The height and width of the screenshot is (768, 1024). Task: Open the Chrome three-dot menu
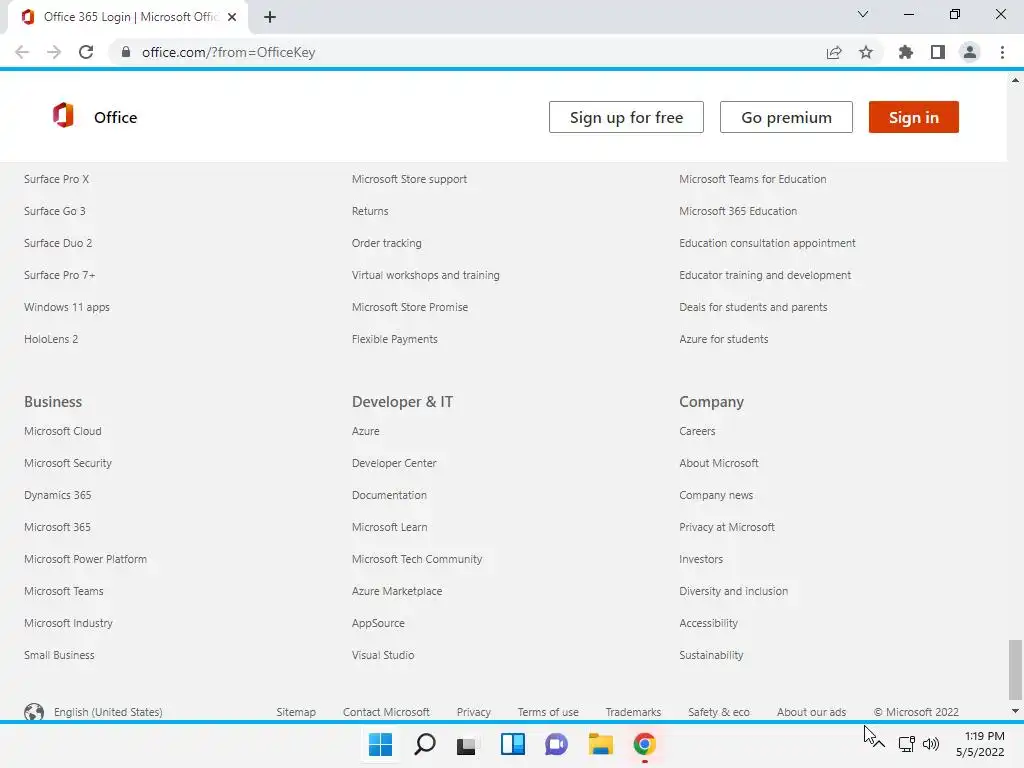(x=1002, y=52)
